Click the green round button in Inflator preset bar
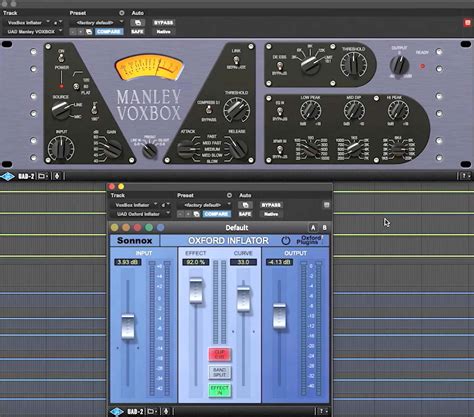This screenshot has width=474, height=417. click(x=149, y=228)
